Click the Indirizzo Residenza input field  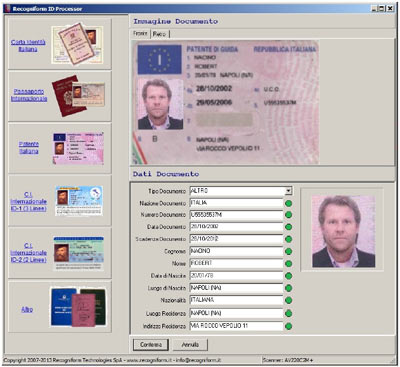236,326
